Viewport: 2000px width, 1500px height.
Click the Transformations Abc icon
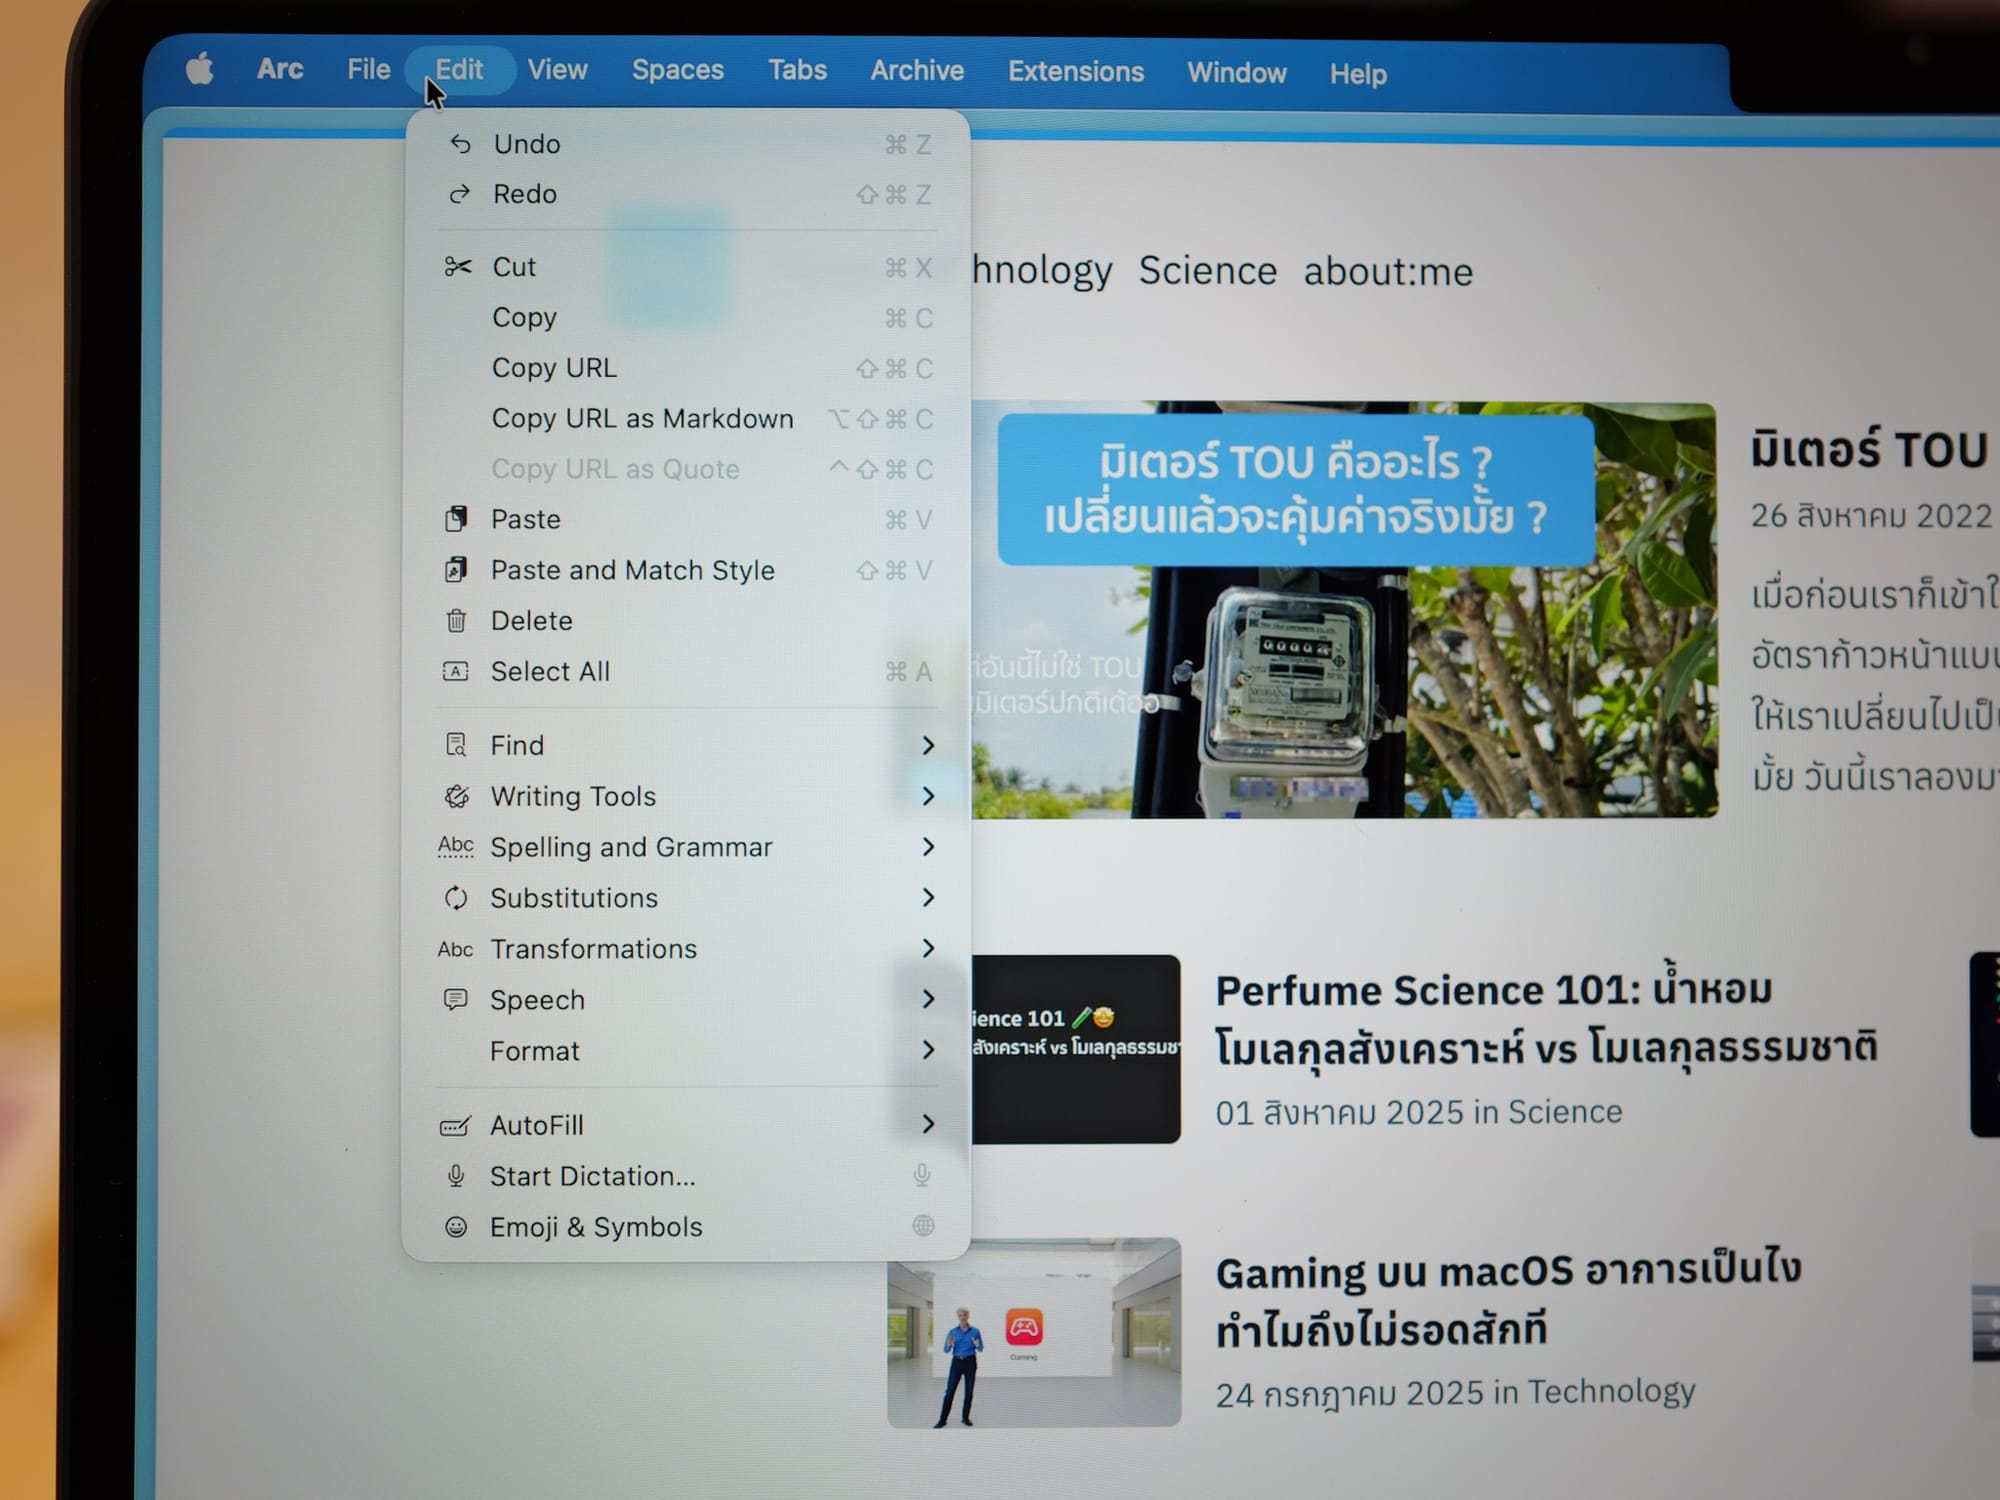click(x=456, y=949)
